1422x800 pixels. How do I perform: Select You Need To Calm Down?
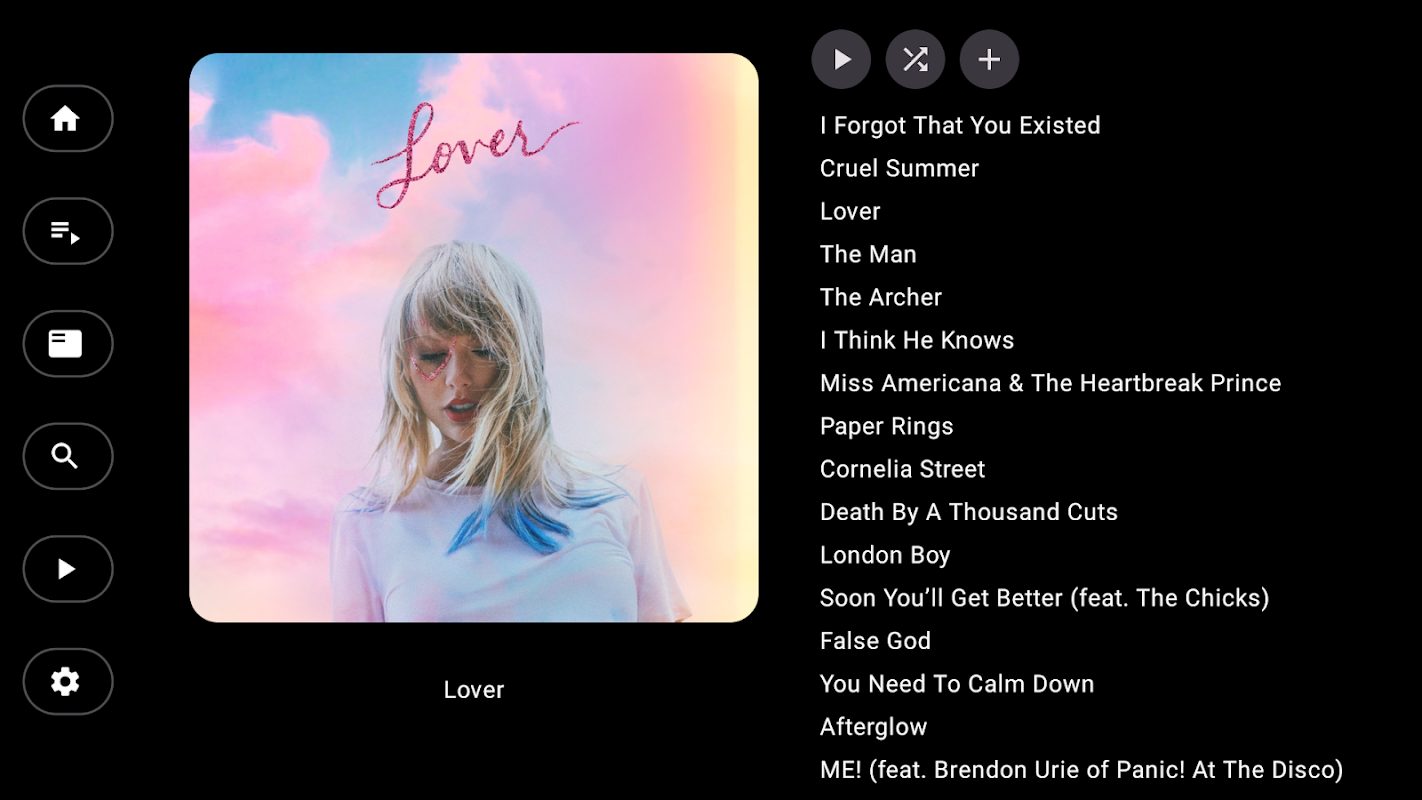click(x=957, y=684)
